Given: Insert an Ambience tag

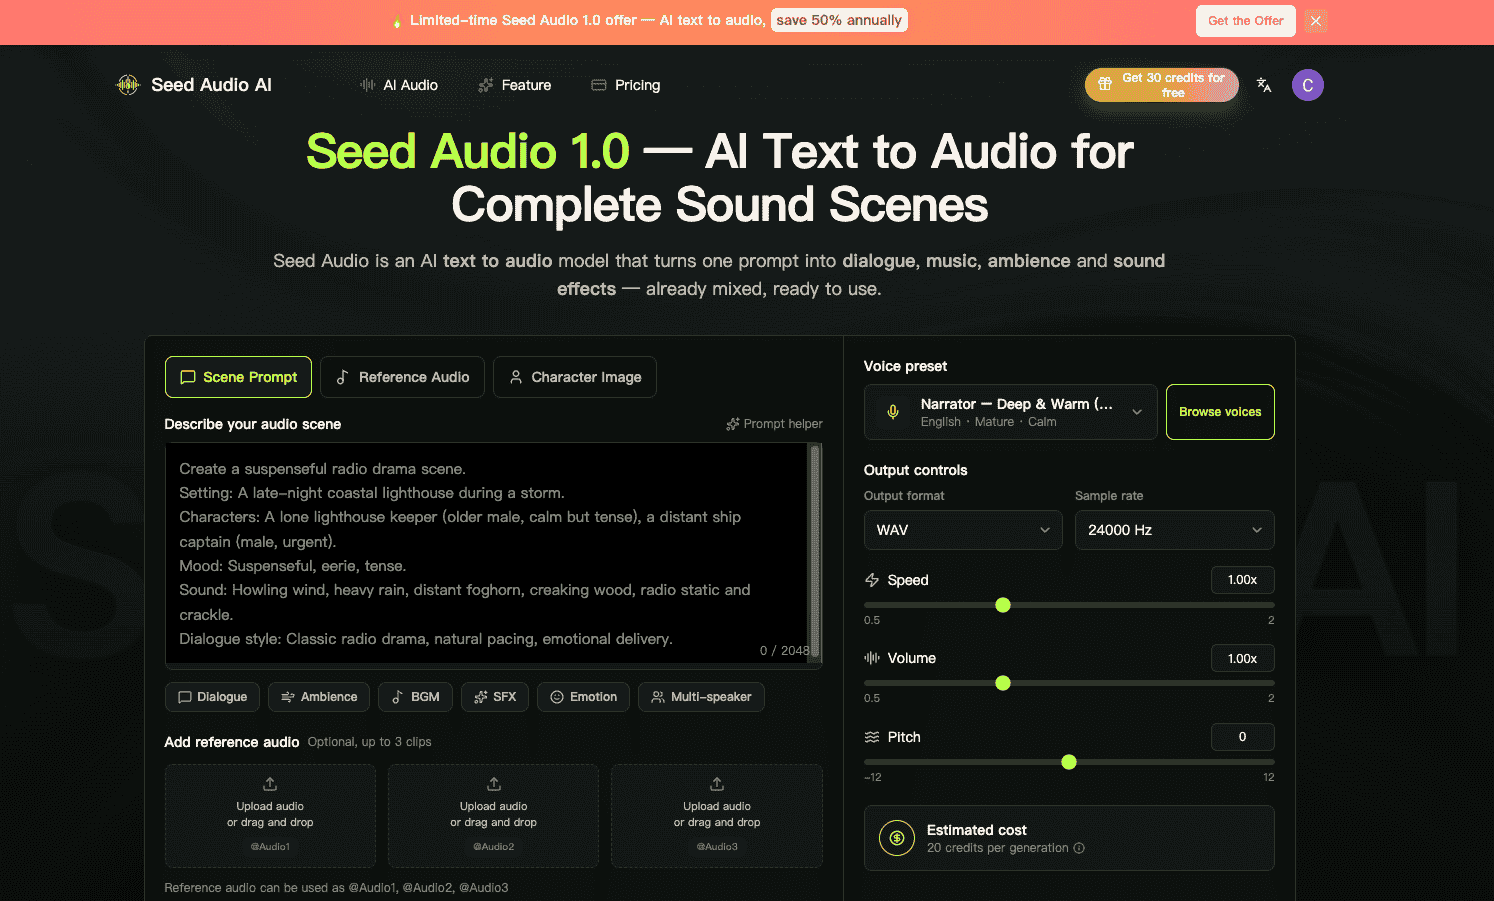Looking at the screenshot, I should pos(319,697).
